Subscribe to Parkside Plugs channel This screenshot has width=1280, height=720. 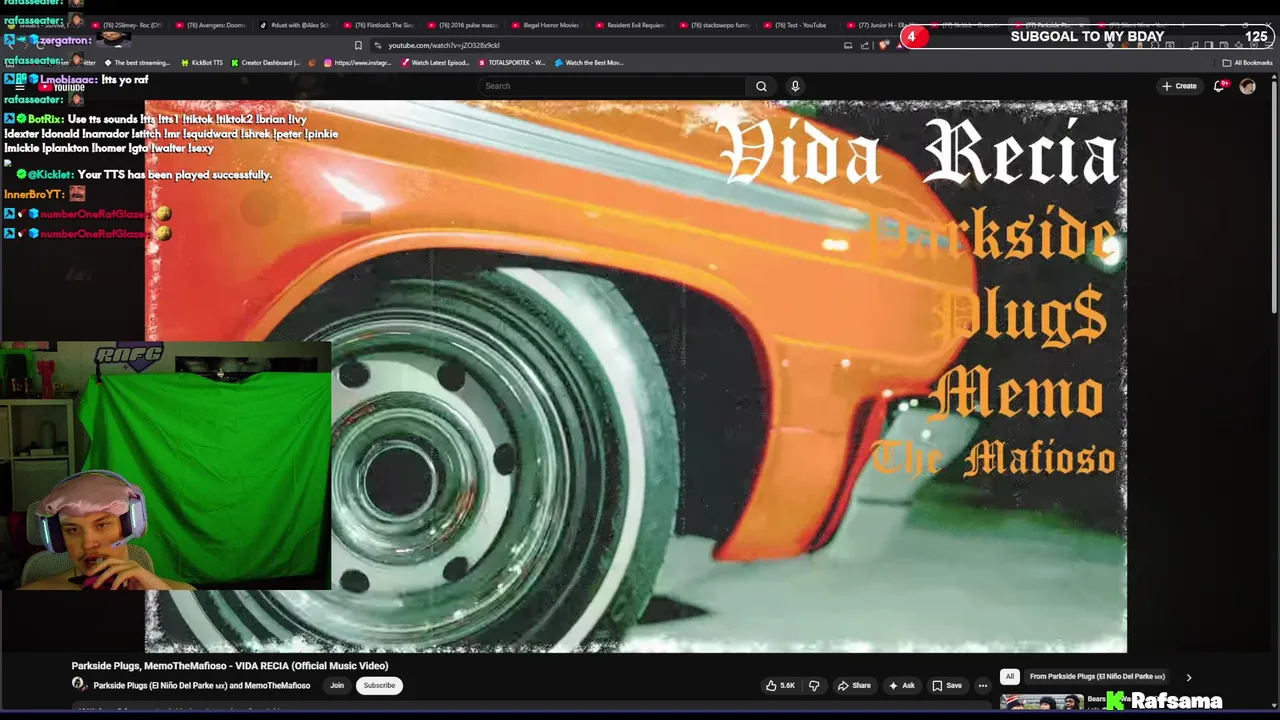(379, 685)
